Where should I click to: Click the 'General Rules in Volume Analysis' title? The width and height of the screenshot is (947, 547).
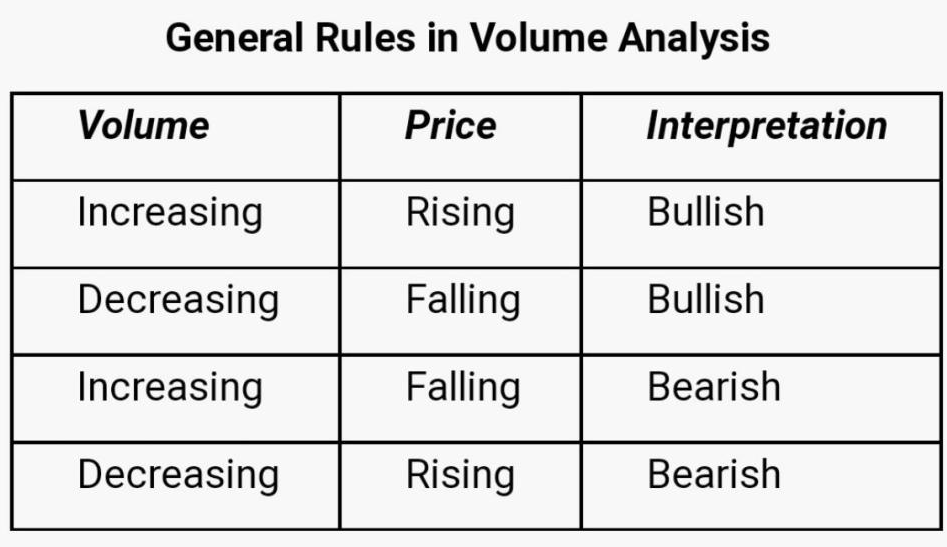click(x=467, y=38)
